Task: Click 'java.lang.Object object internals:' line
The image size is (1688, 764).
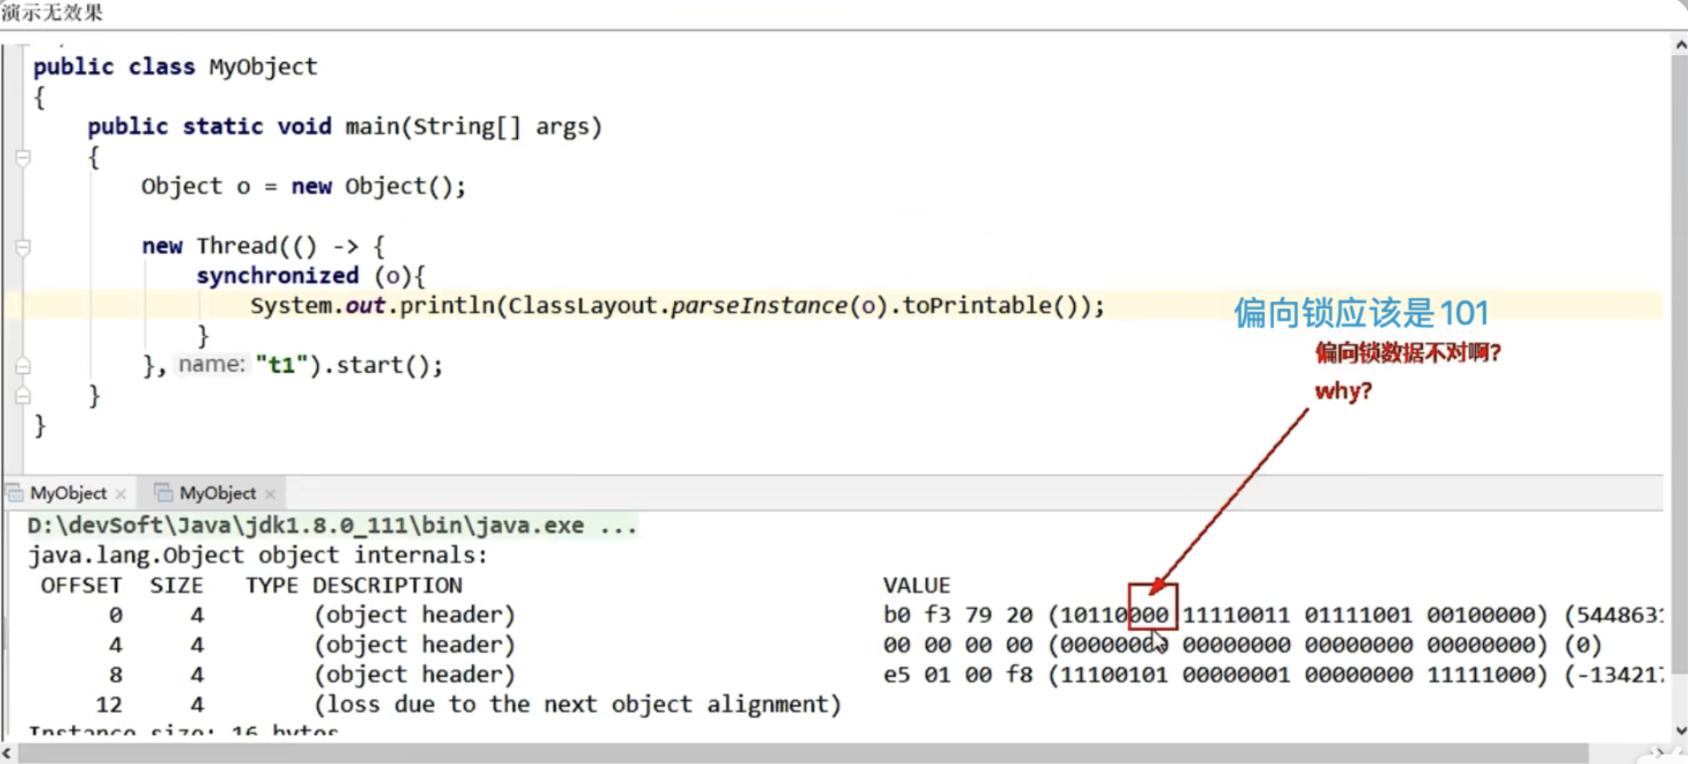Action: 258,555
